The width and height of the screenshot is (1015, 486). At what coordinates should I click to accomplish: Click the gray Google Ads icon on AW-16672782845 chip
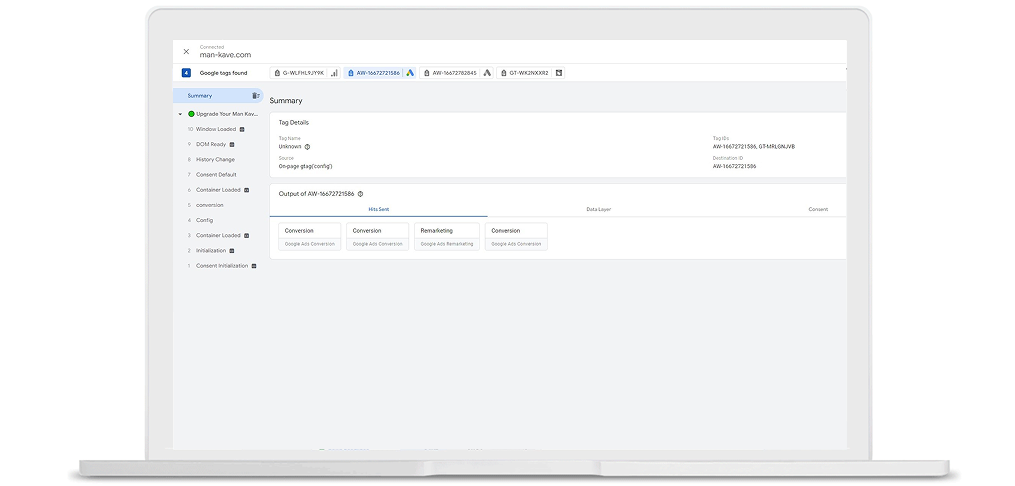pyautogui.click(x=487, y=73)
